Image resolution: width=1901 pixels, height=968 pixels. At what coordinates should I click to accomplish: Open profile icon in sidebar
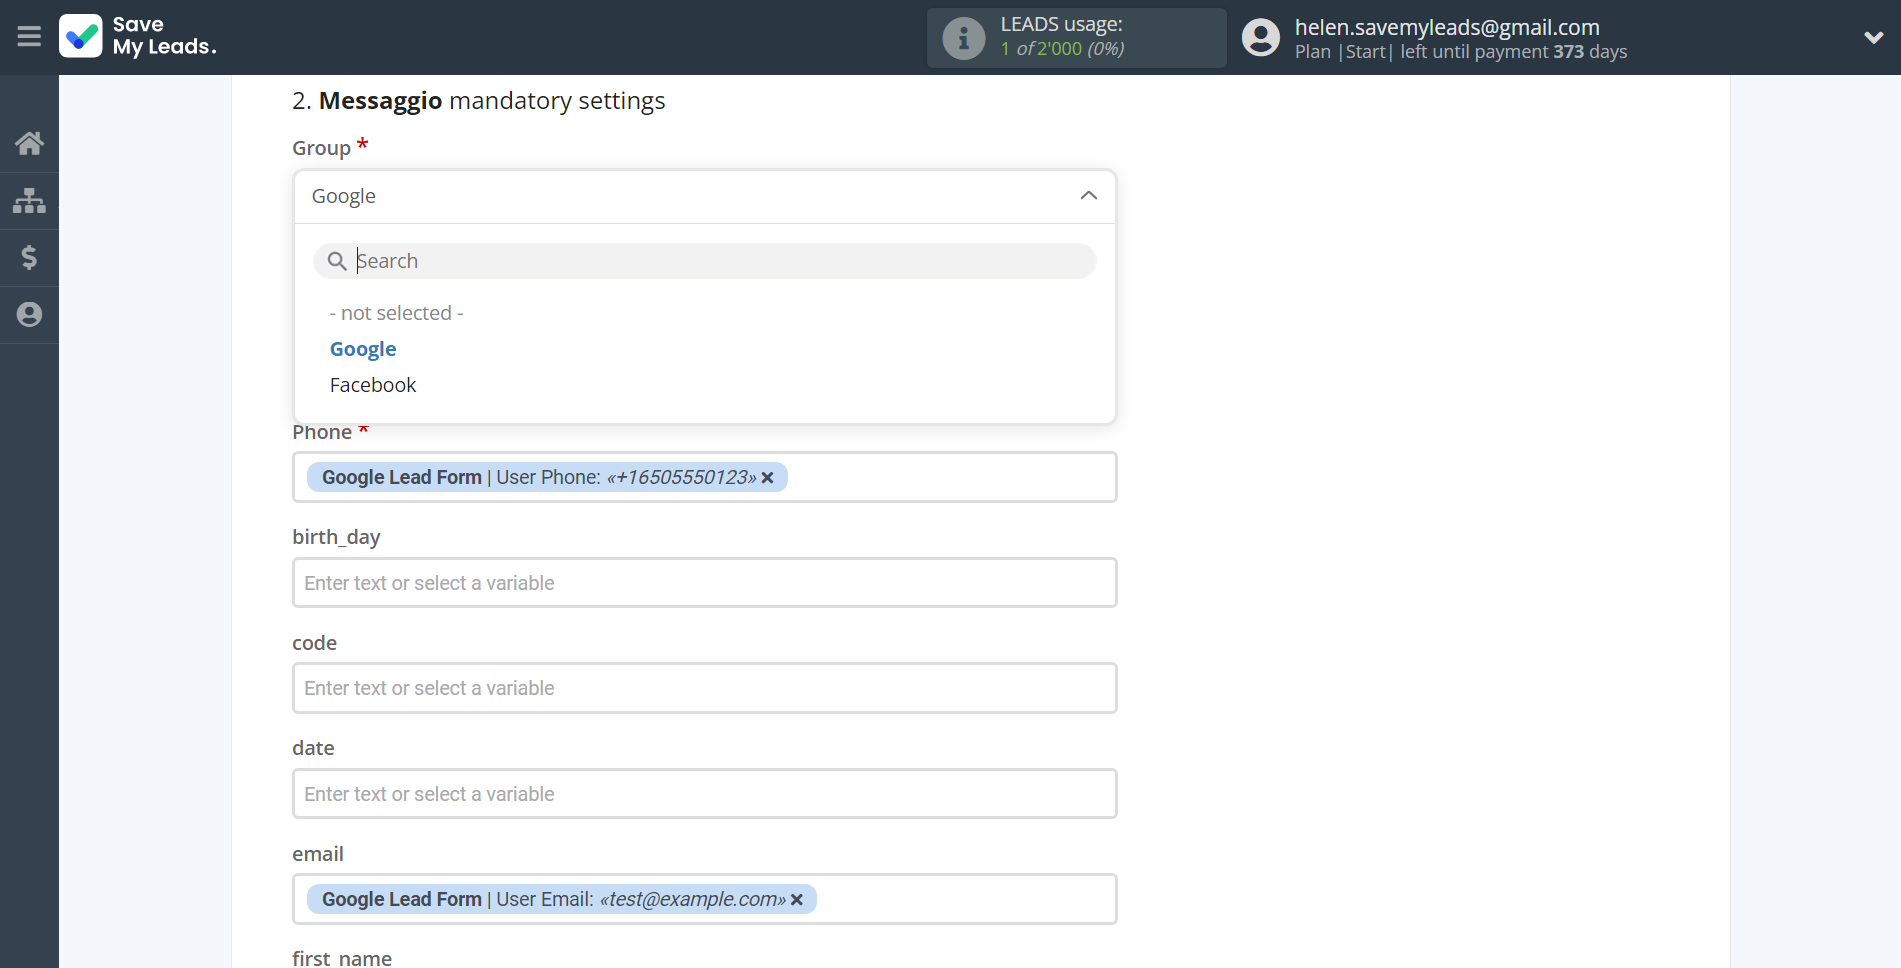[x=29, y=315]
